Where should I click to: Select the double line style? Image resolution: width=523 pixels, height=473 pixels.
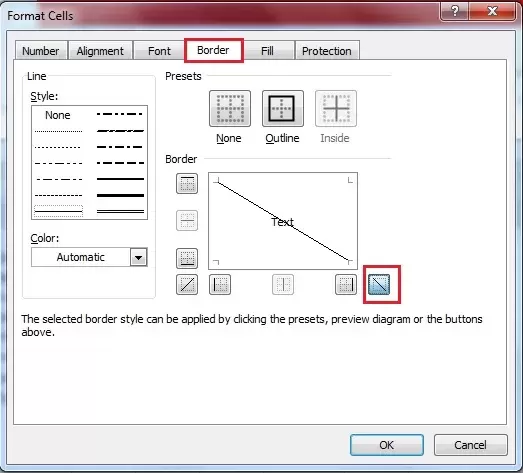(x=120, y=211)
